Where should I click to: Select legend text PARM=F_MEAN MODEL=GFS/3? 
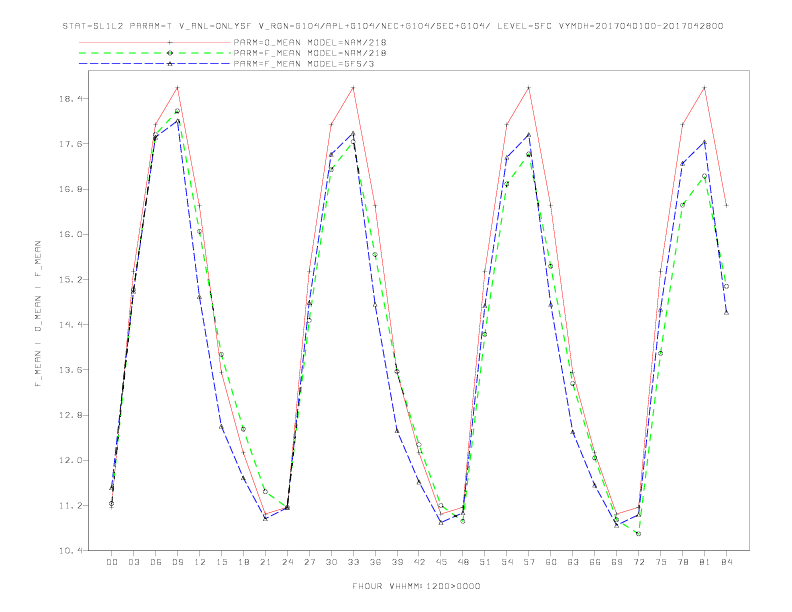[x=304, y=64]
